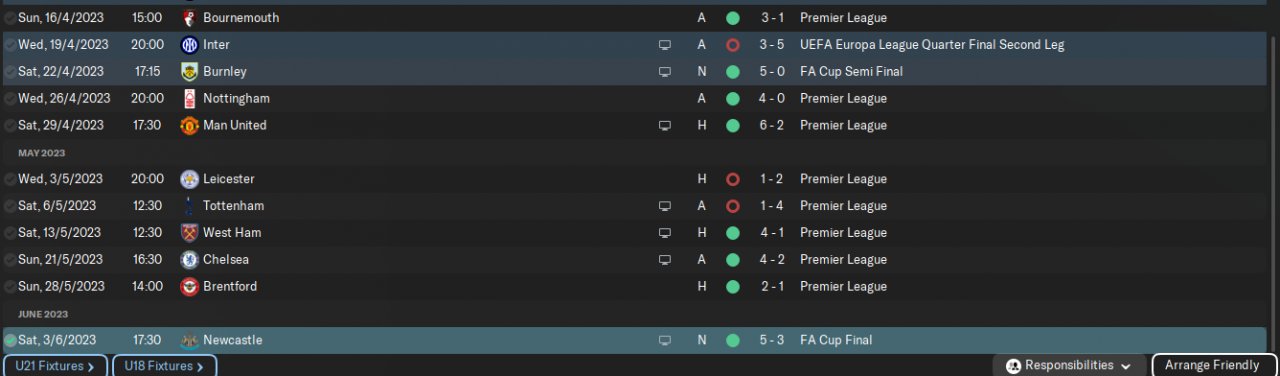Click the Arrange Friendly button

pos(1214,366)
